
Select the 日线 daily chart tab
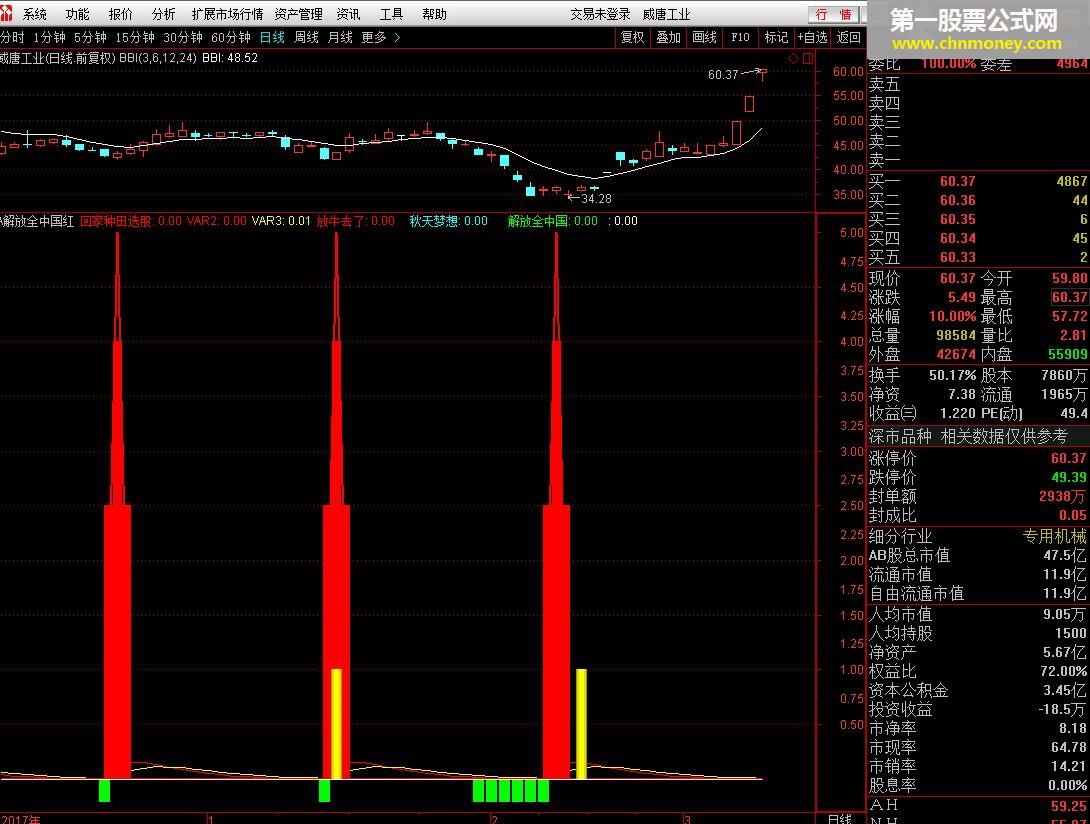coord(272,38)
